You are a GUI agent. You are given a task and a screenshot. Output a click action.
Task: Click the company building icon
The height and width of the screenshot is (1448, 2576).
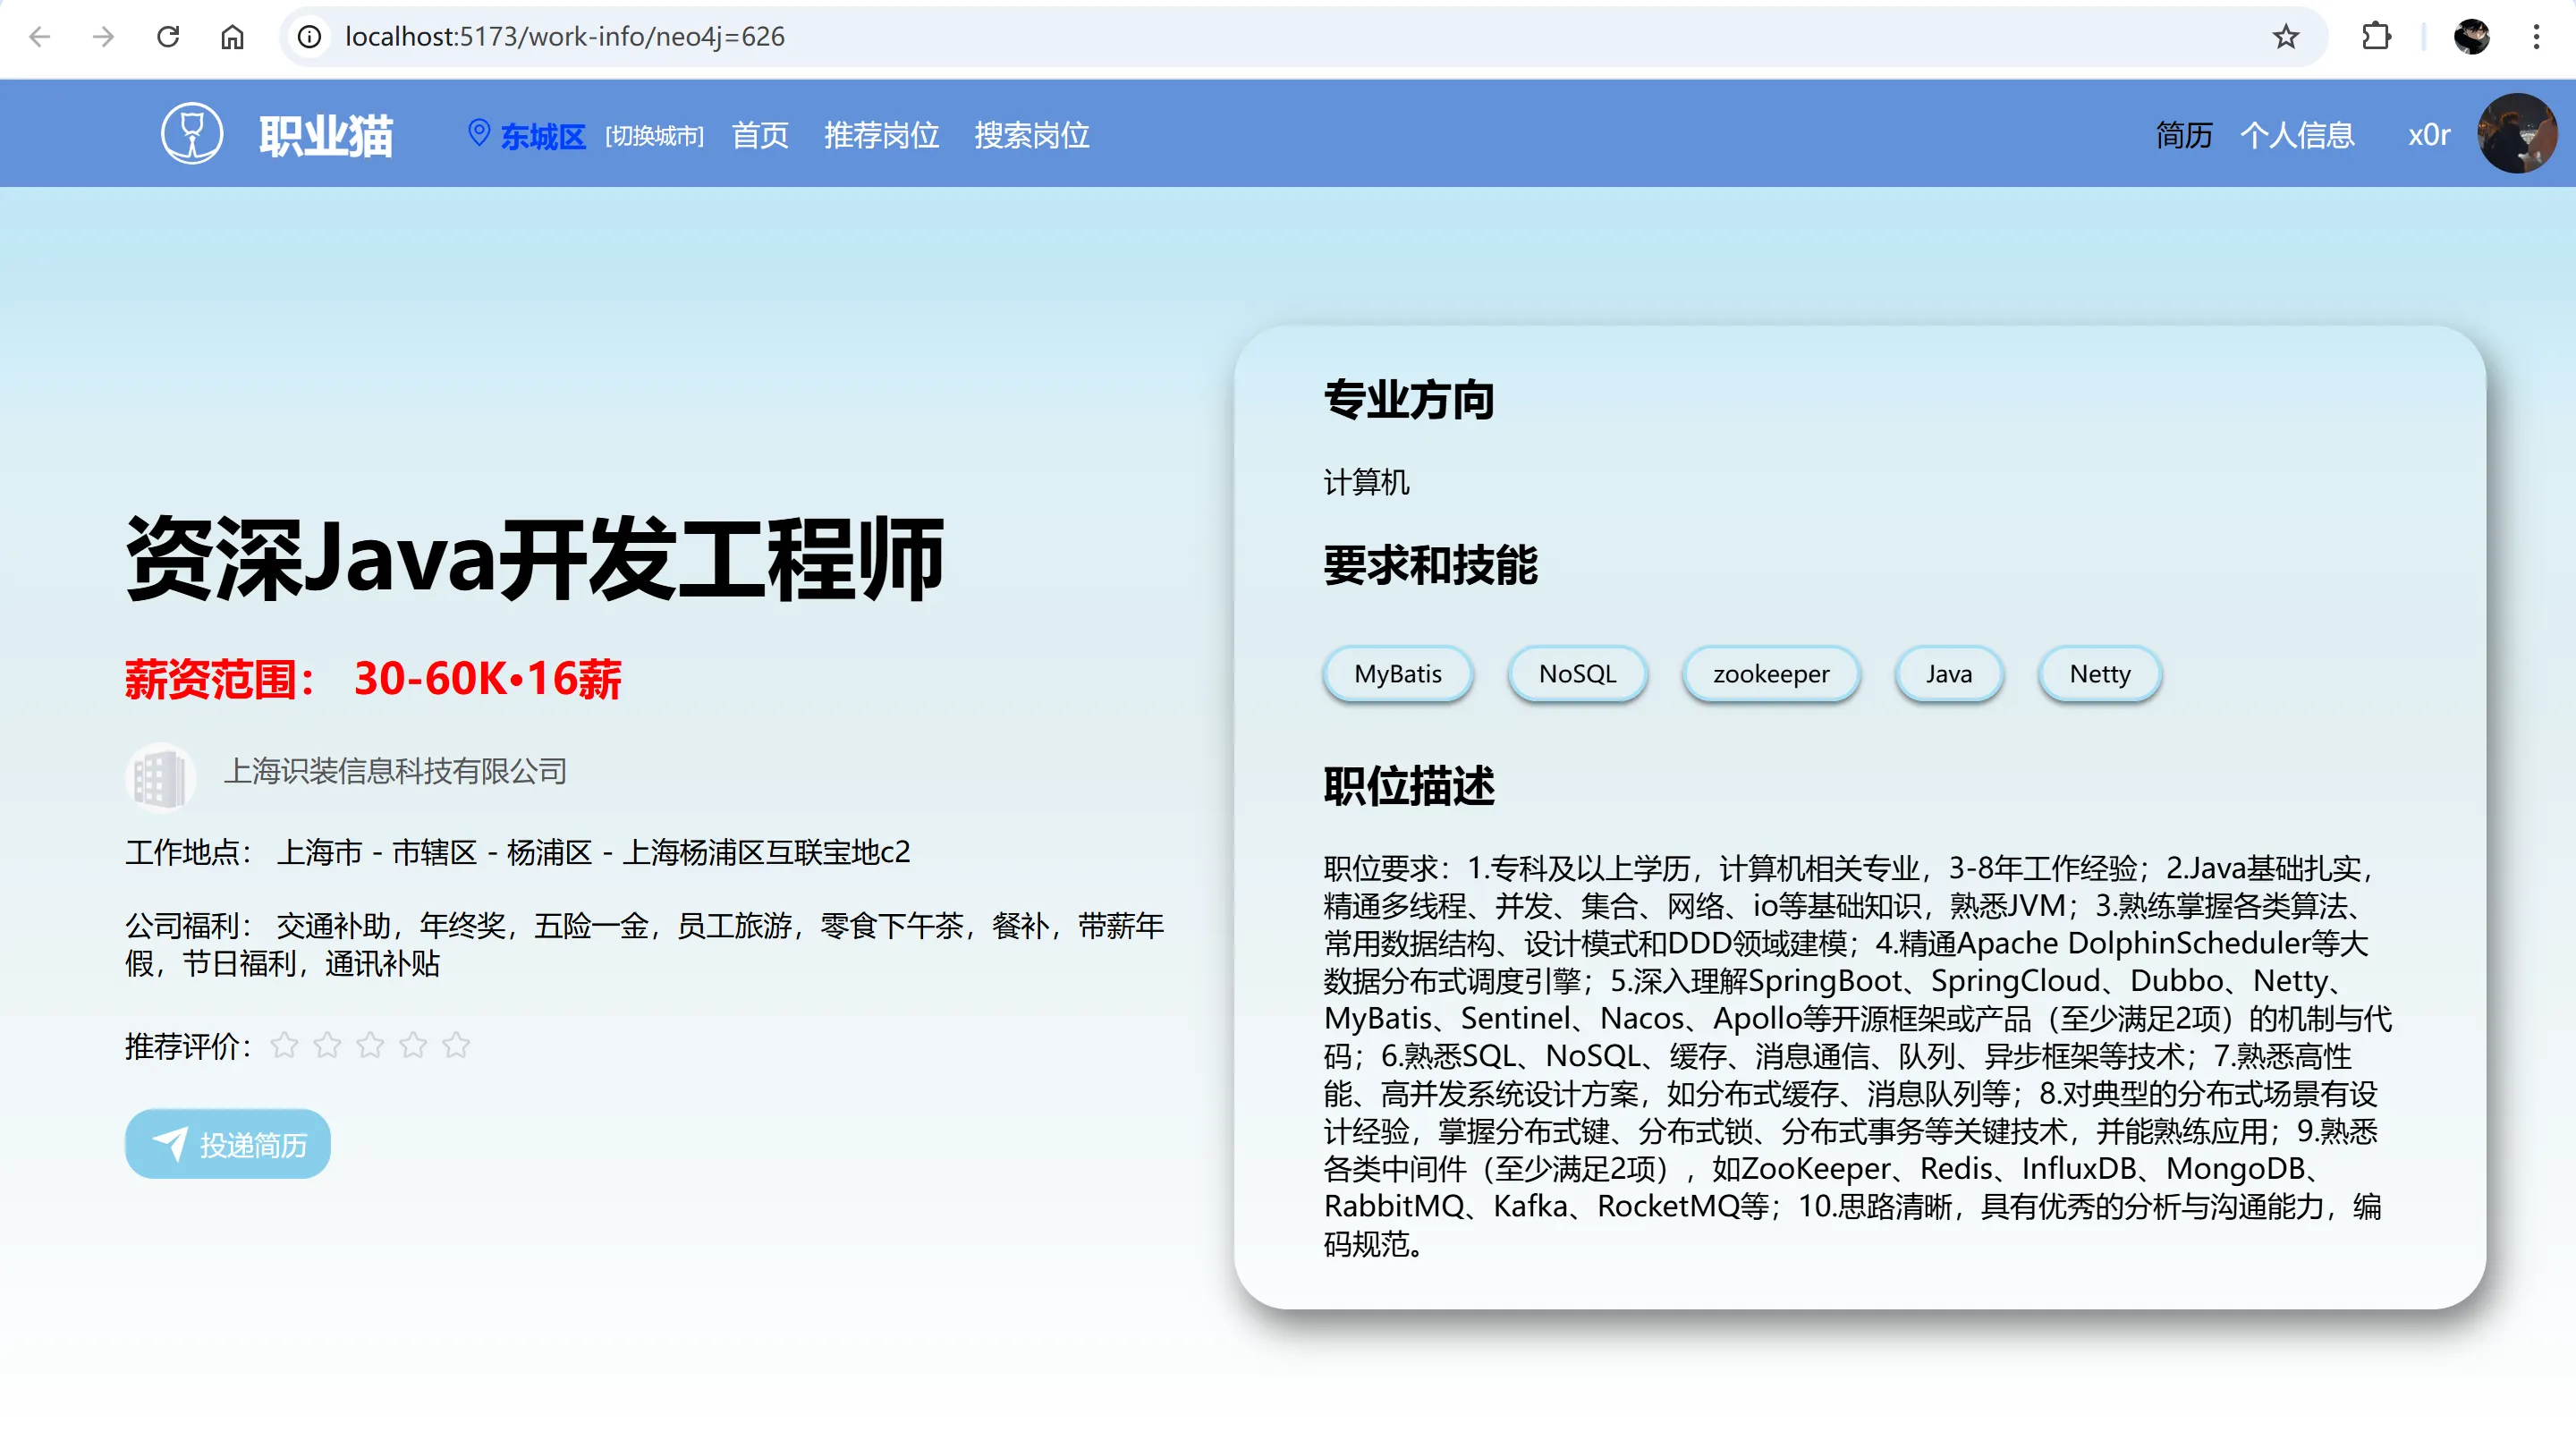(x=160, y=777)
